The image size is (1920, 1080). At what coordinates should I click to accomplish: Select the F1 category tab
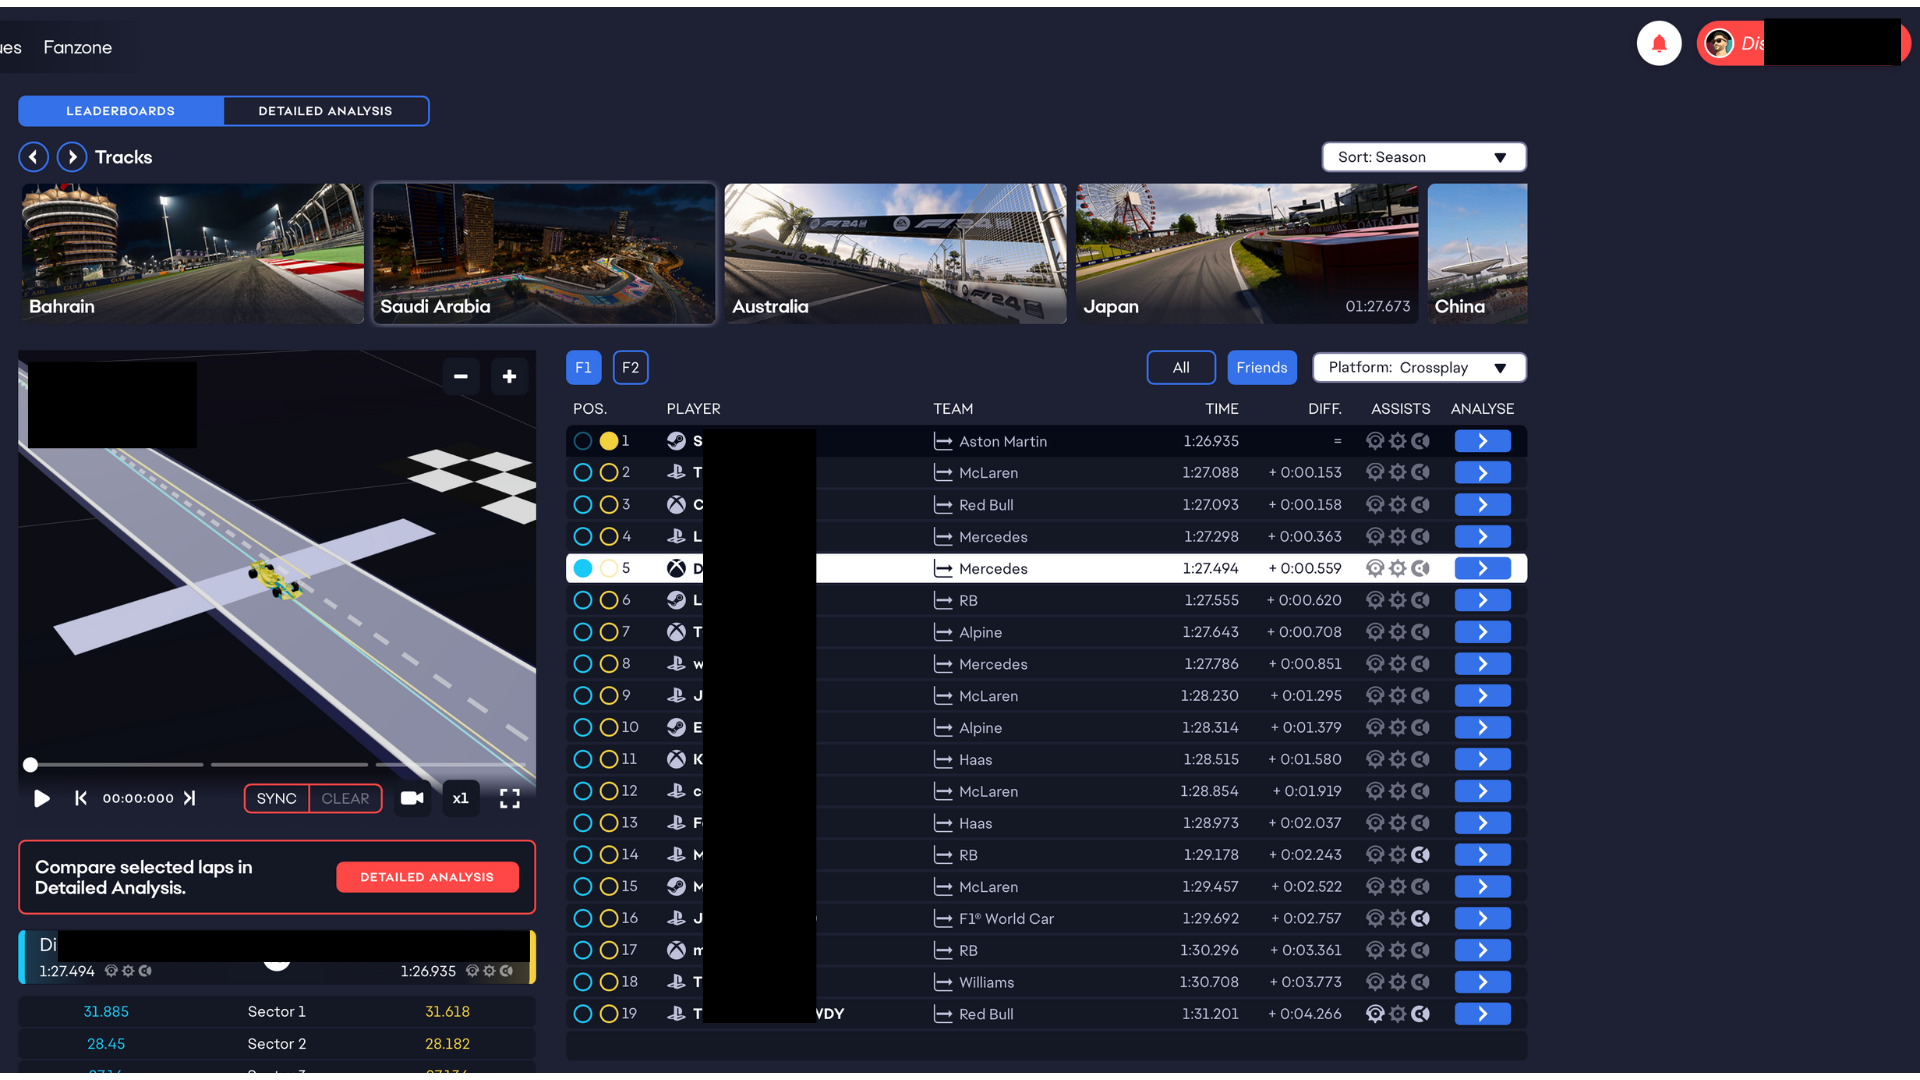coord(583,367)
